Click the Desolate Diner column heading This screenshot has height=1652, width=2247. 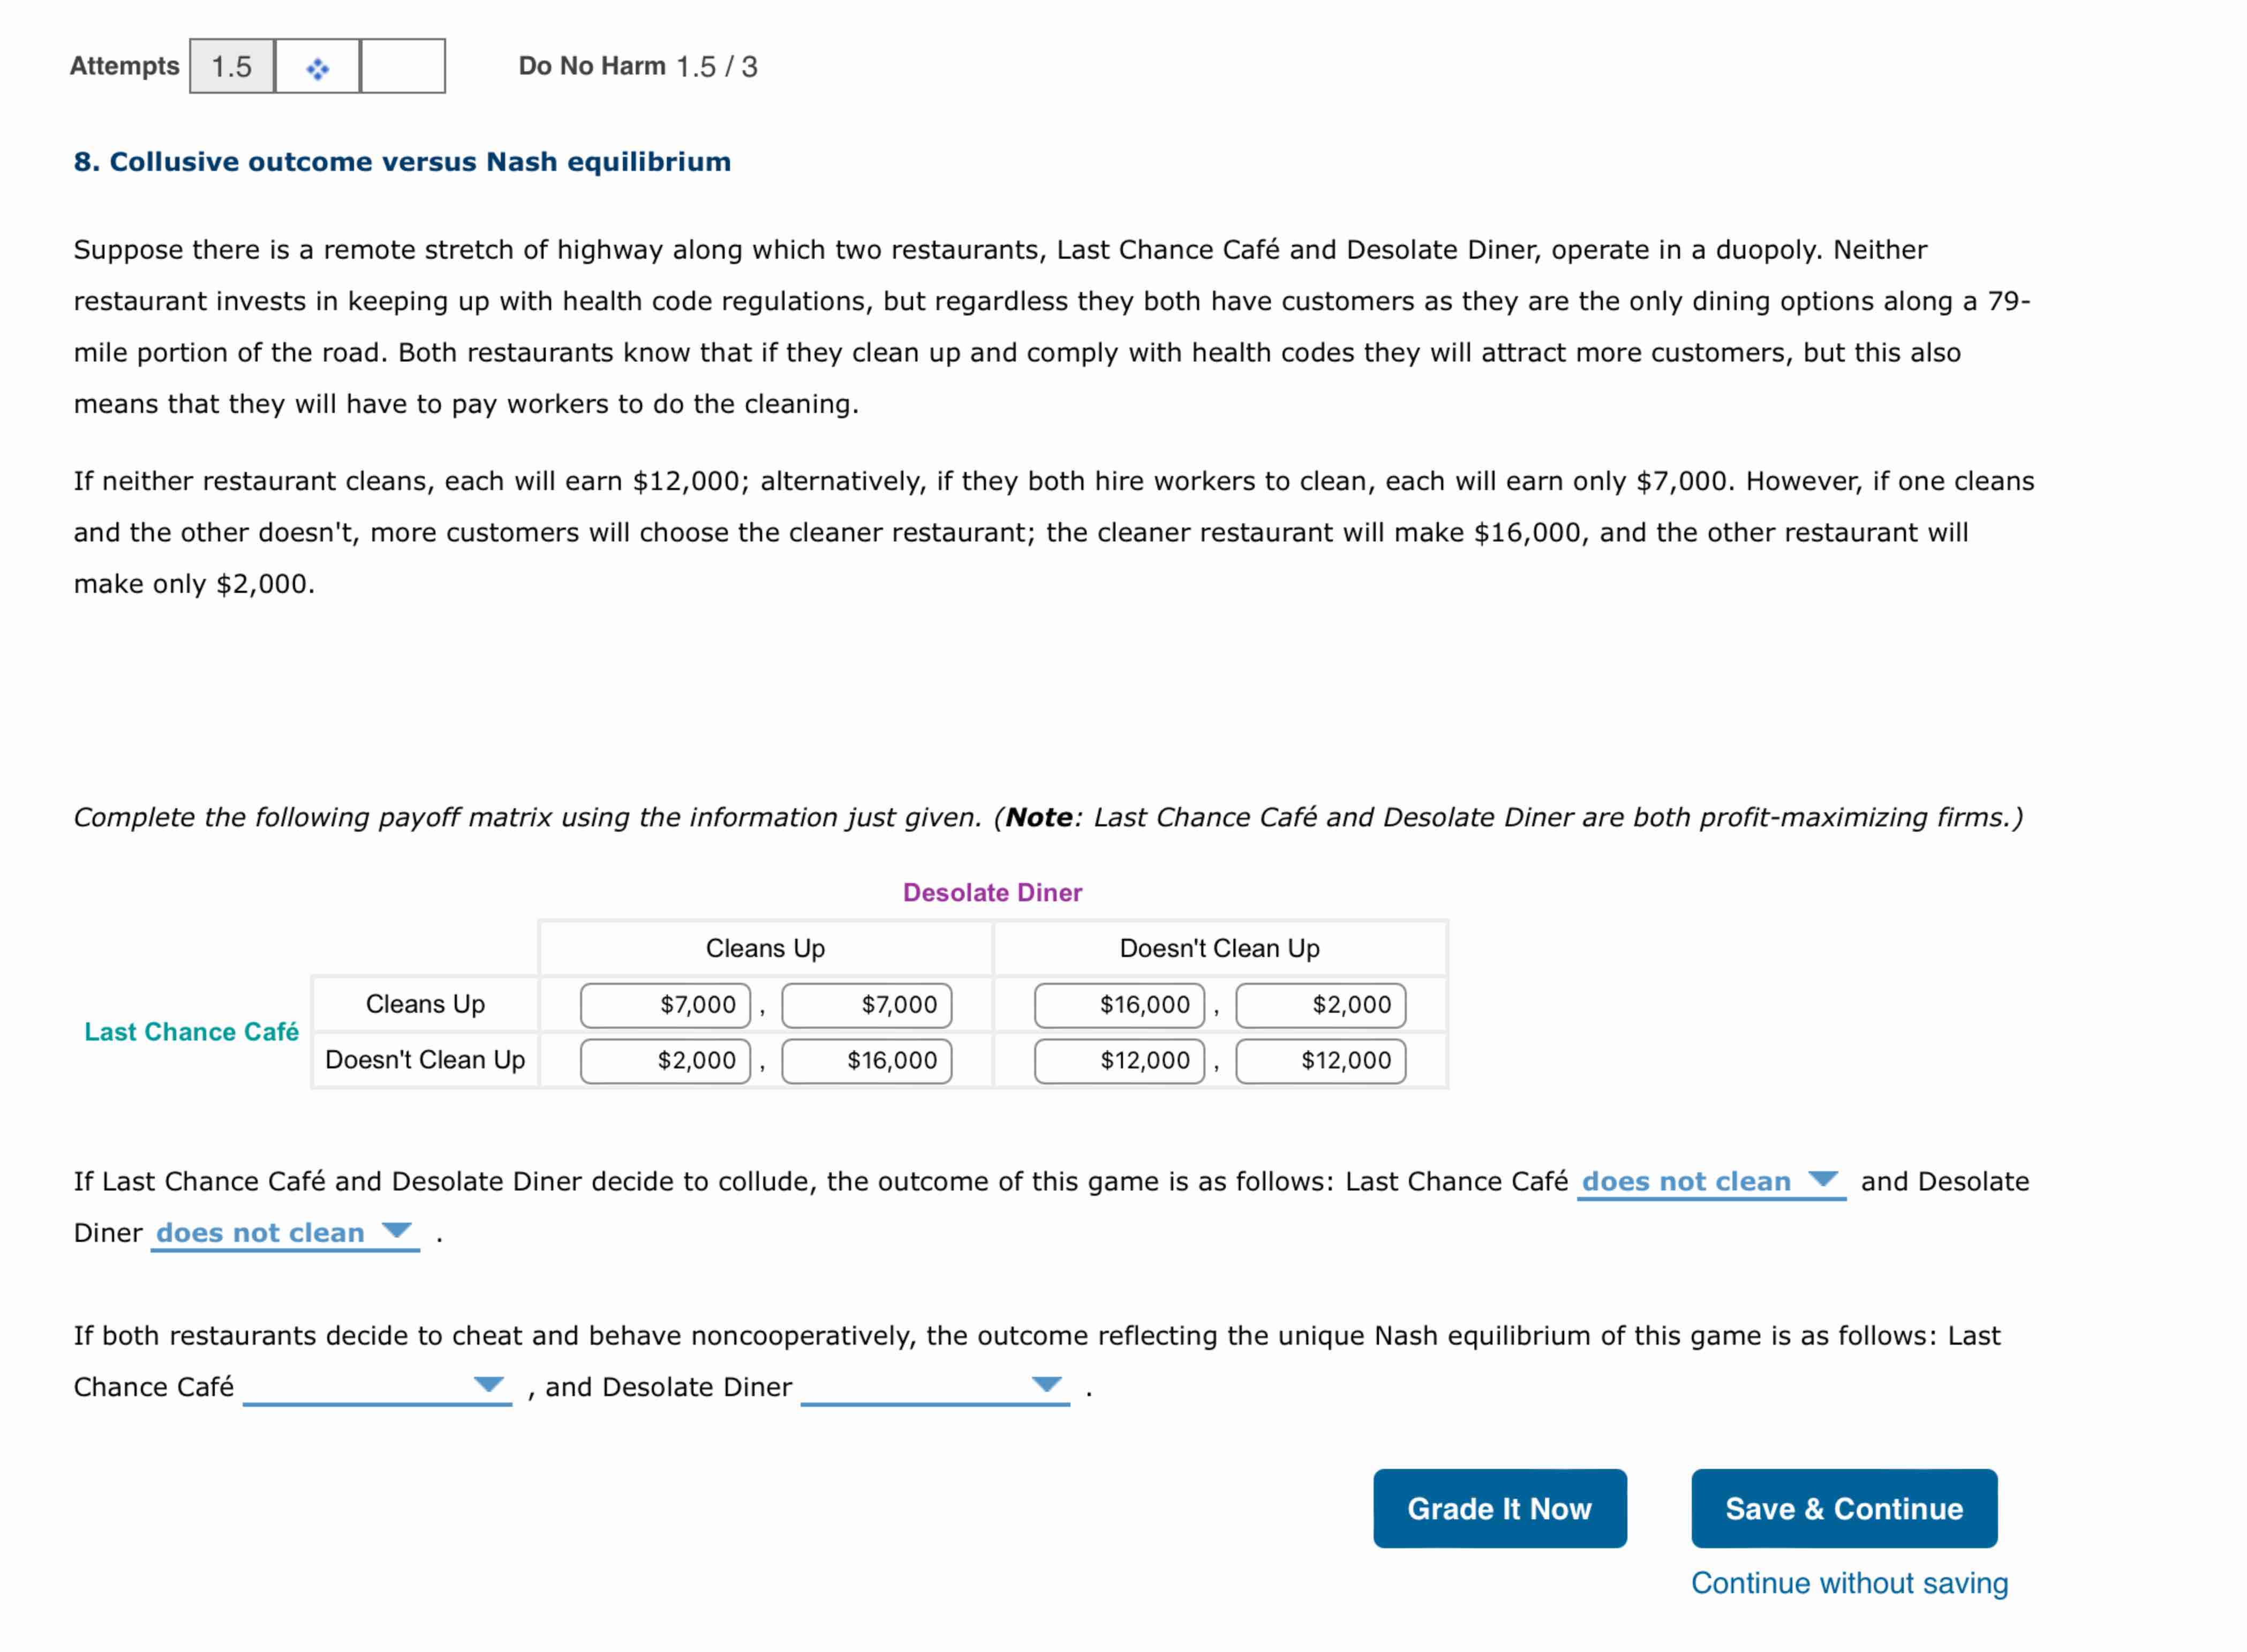[x=992, y=892]
